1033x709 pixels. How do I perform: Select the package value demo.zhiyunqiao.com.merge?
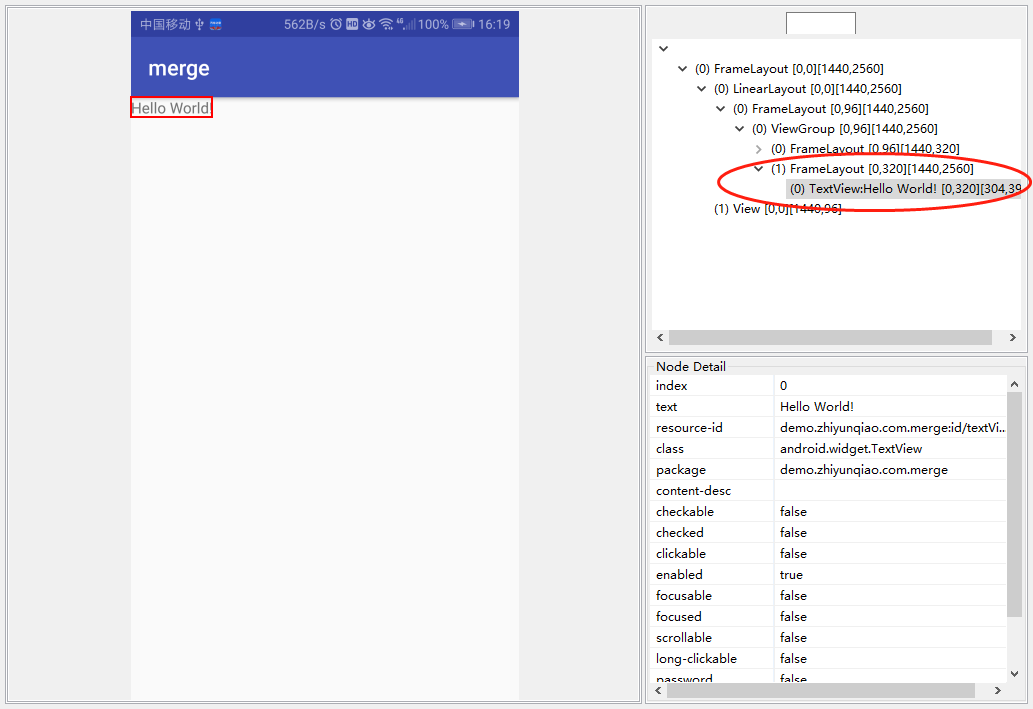coord(891,470)
